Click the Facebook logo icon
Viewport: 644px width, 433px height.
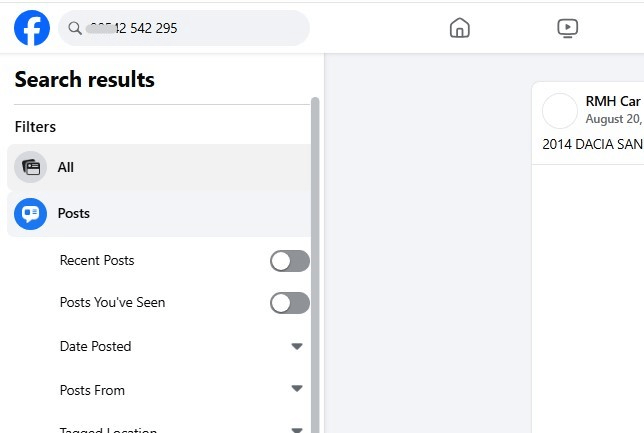[x=32, y=28]
